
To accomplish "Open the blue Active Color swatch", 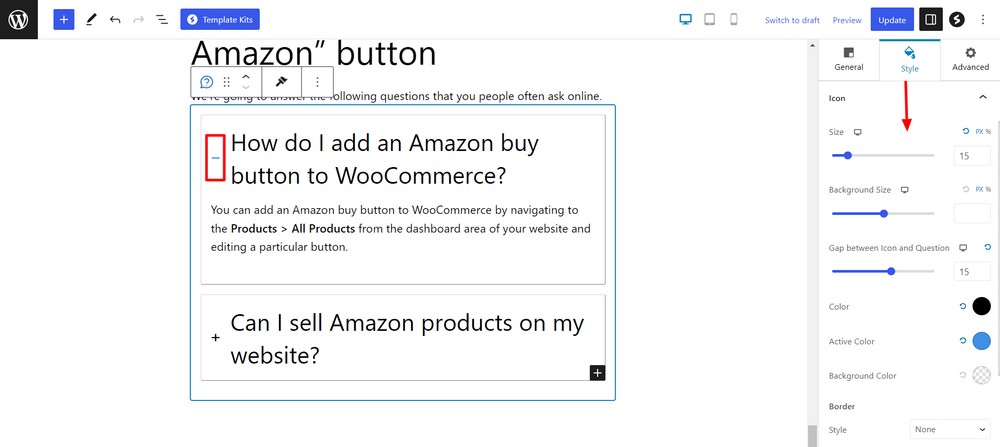I will click(x=981, y=341).
